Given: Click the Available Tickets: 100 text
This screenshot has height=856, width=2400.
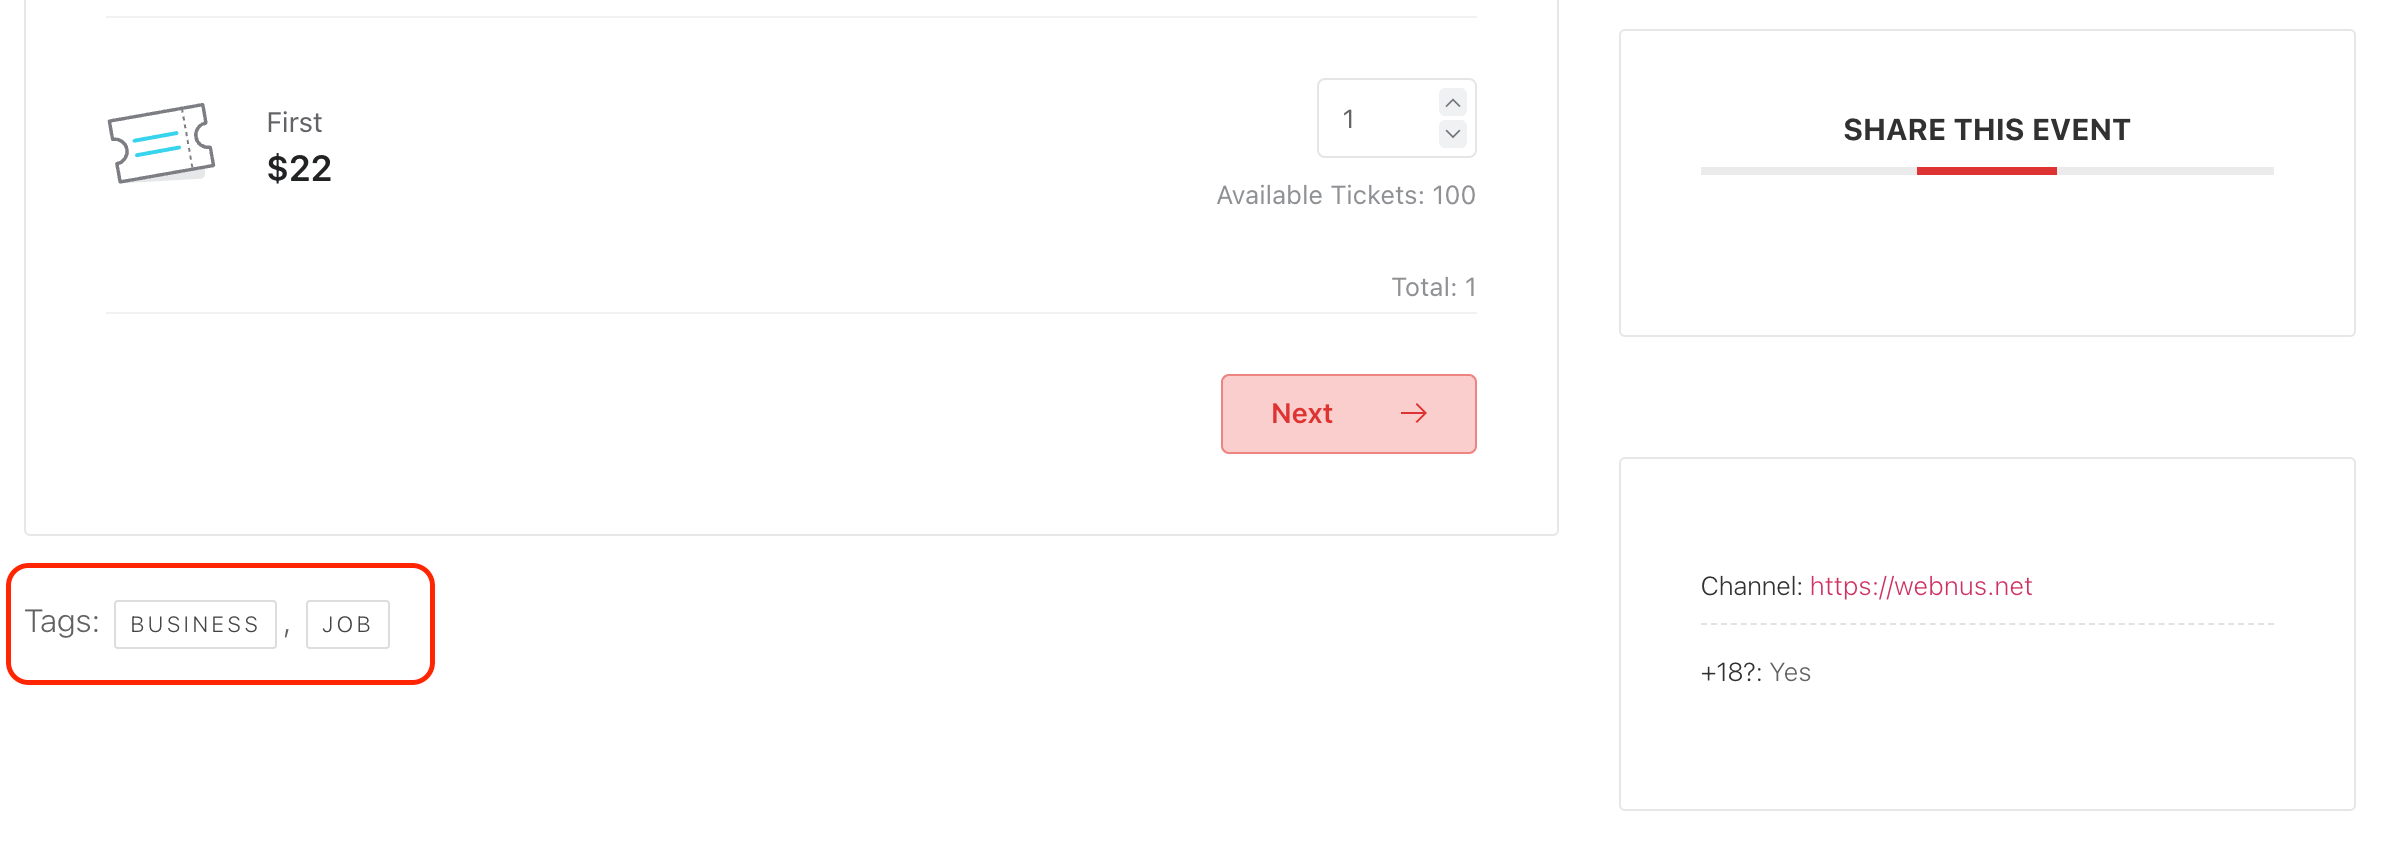Looking at the screenshot, I should click(x=1345, y=195).
